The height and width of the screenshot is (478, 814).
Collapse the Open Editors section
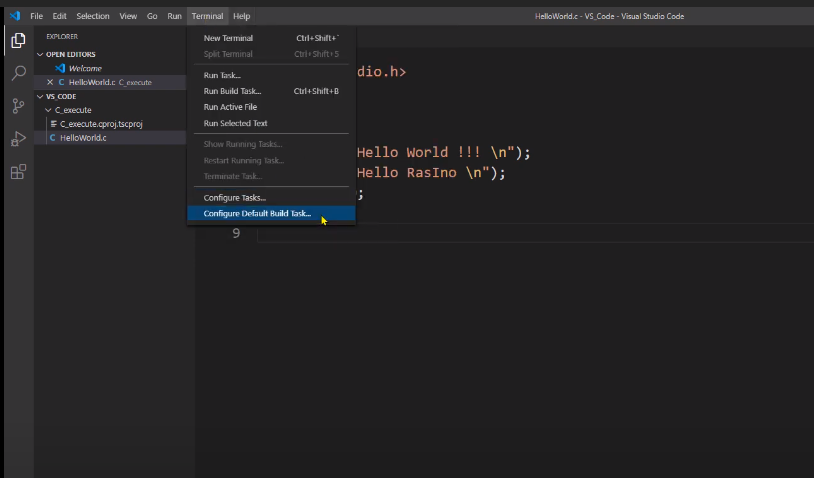click(40, 54)
